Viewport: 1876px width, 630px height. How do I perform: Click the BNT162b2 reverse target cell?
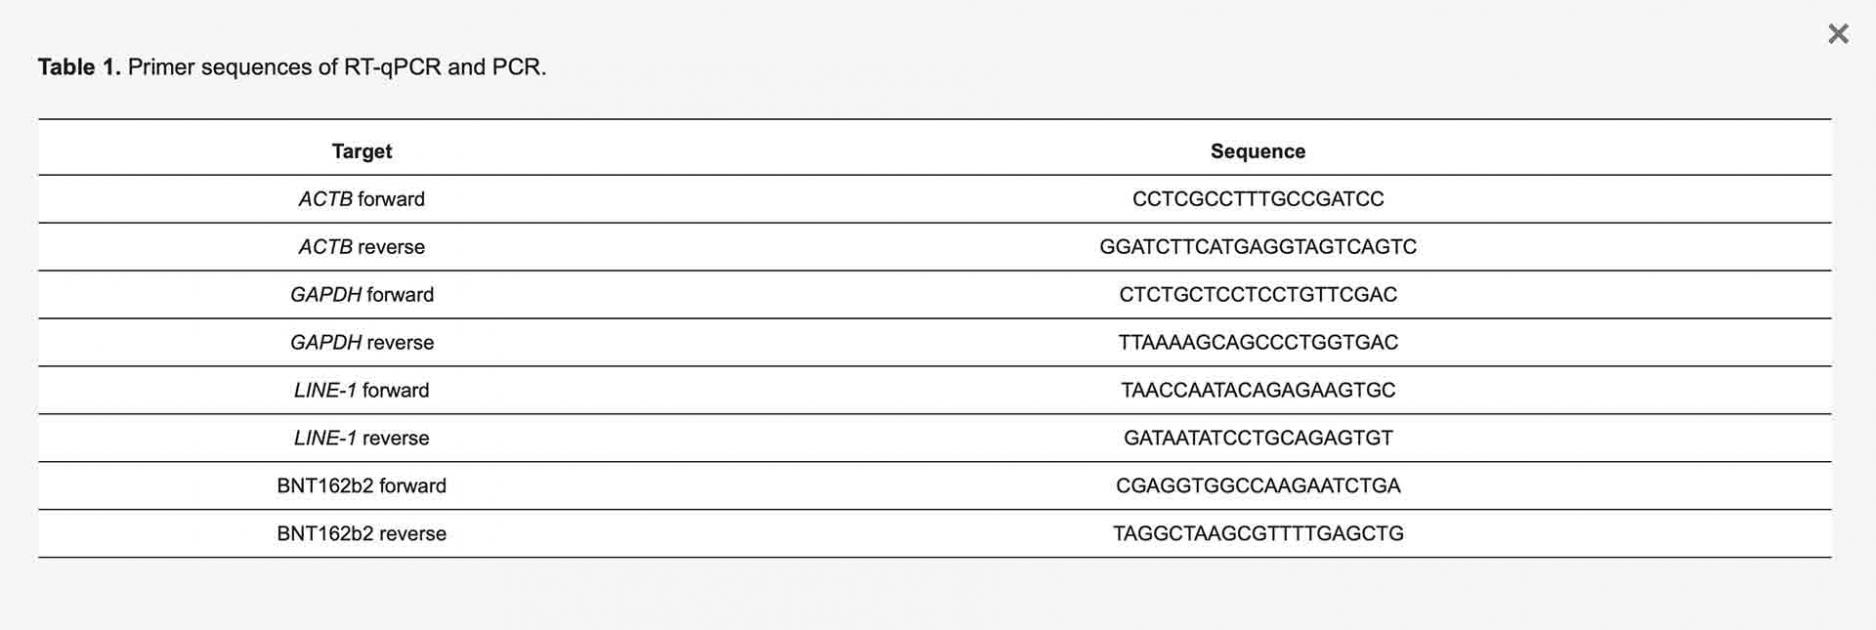click(362, 534)
